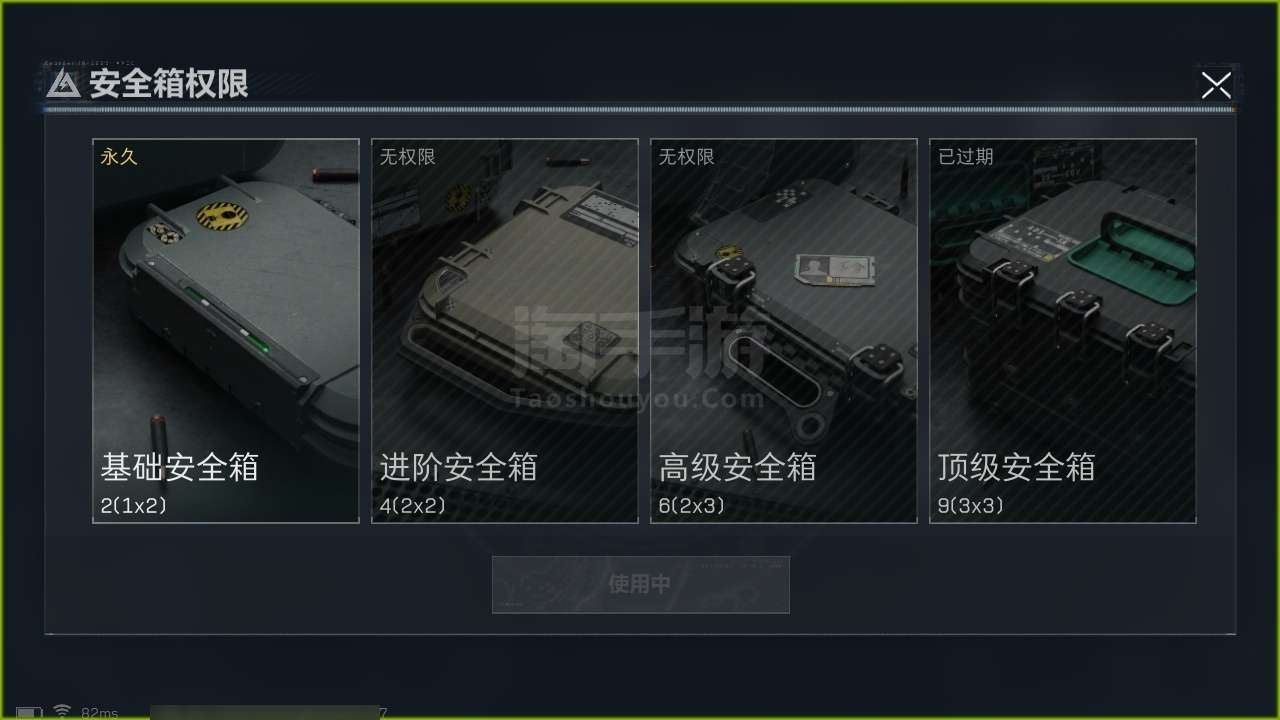1280x720 pixels.
Task: Click the 4(2x2) capacity text
Action: (x=412, y=506)
